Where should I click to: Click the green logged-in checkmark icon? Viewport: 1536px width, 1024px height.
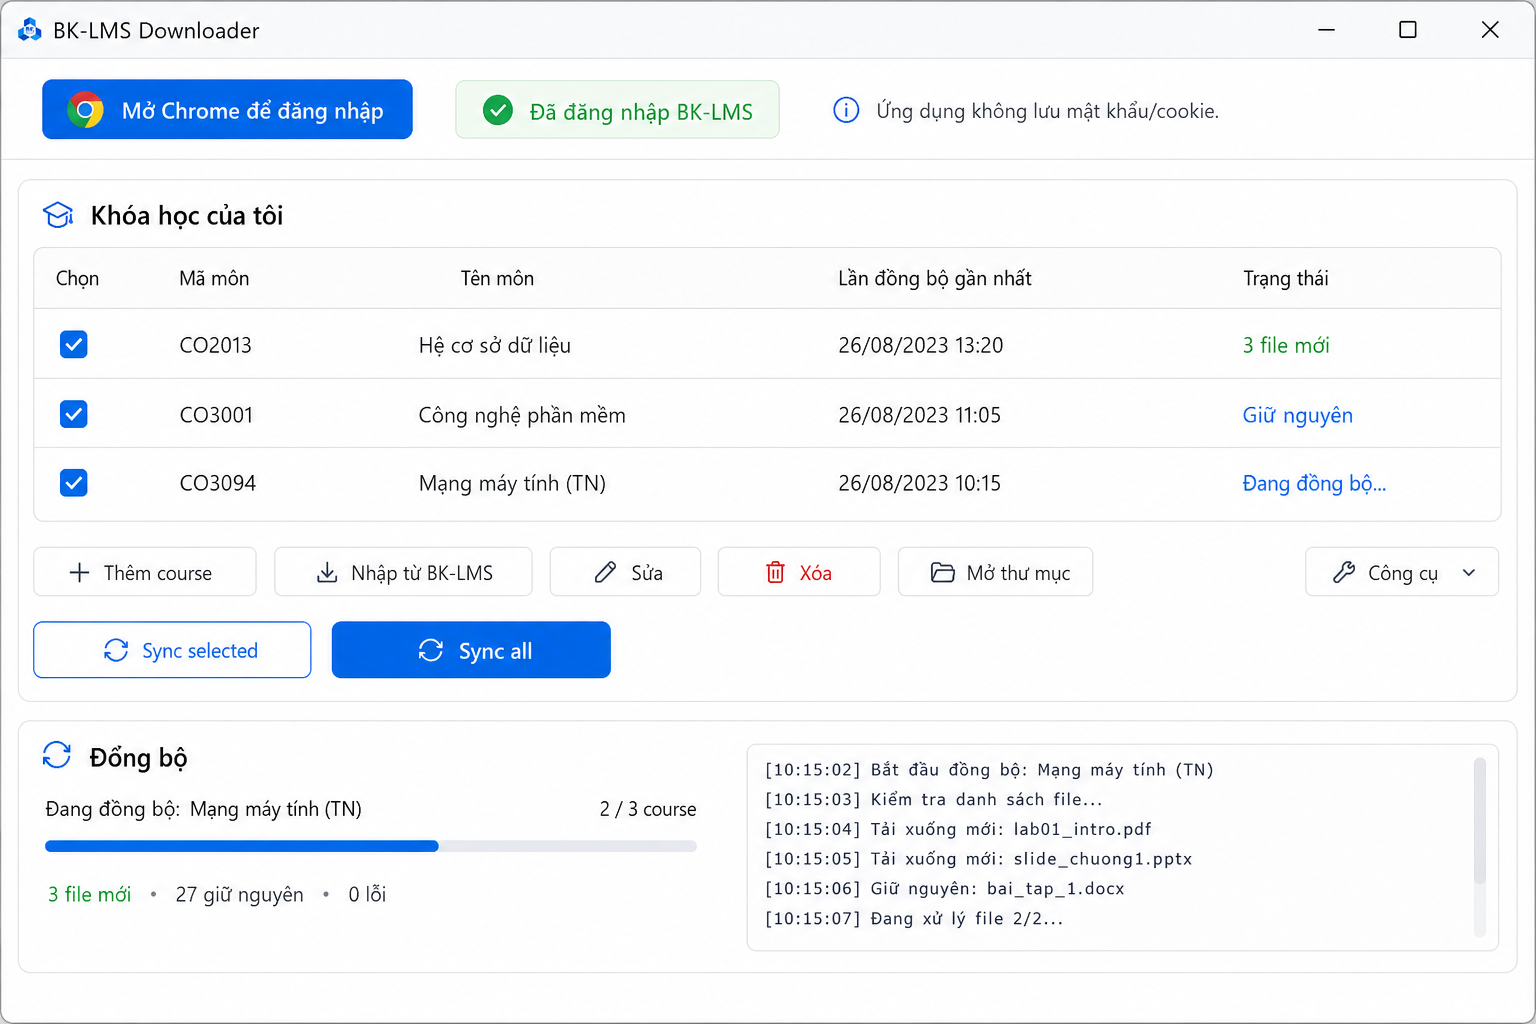coord(497,110)
